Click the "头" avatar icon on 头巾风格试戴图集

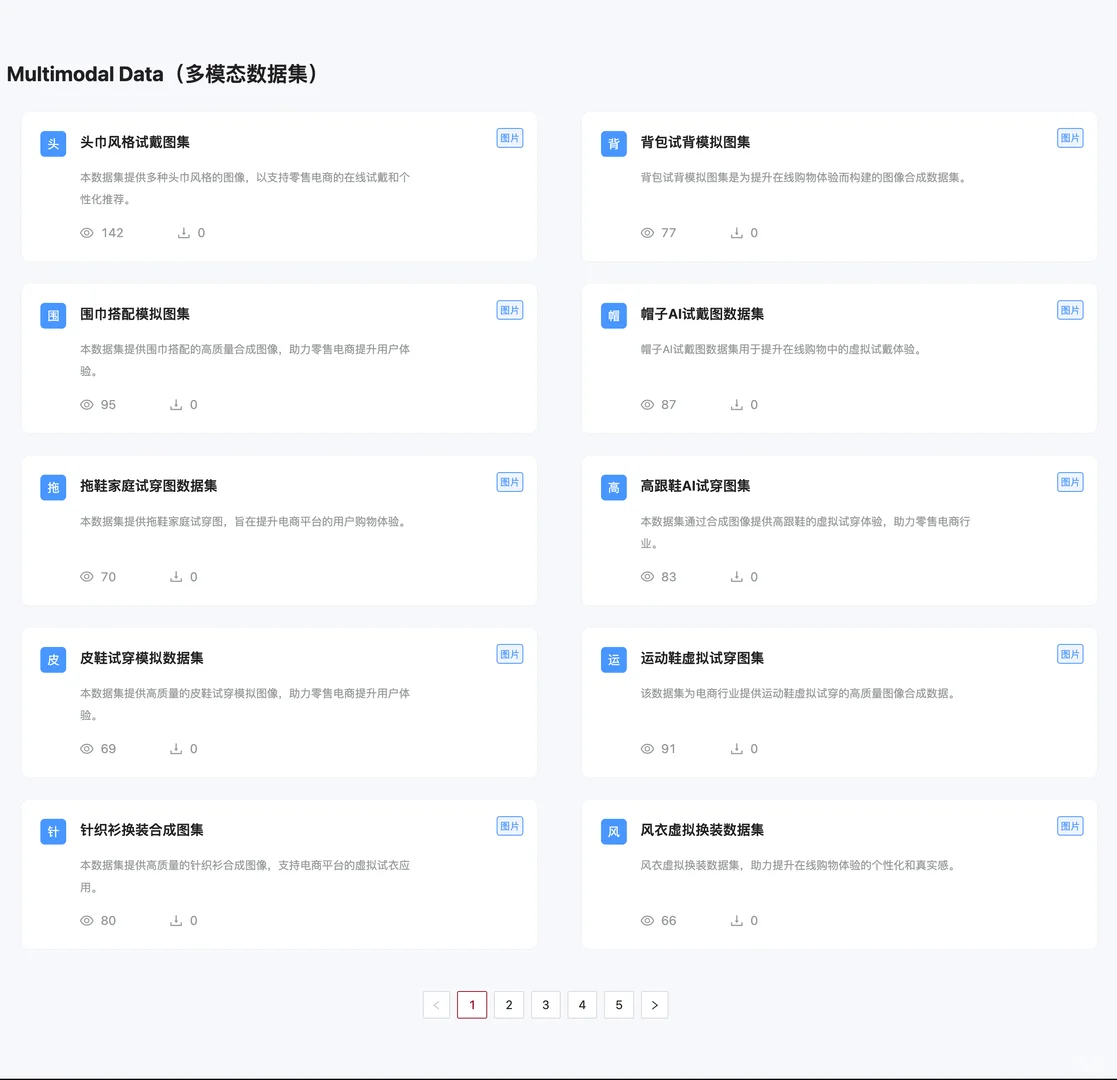52,143
